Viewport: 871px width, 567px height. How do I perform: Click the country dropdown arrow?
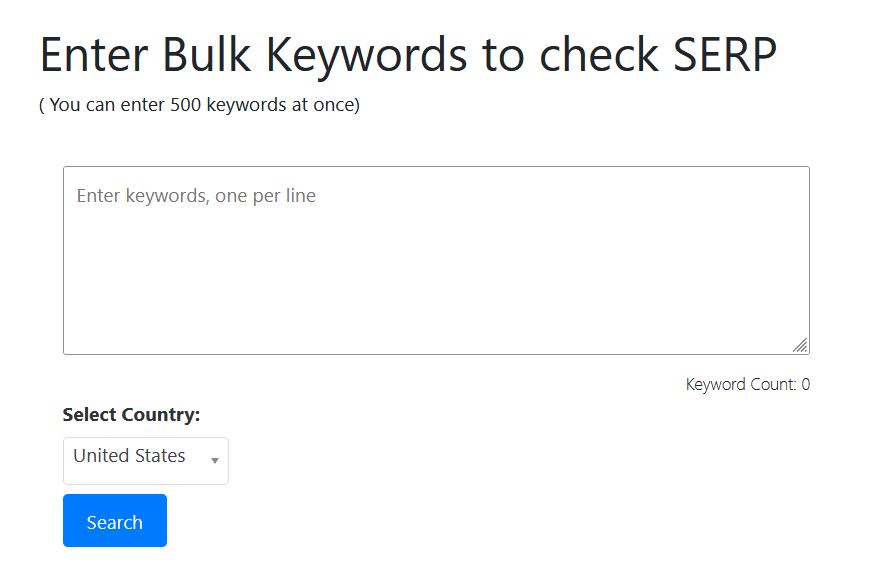pyautogui.click(x=215, y=461)
